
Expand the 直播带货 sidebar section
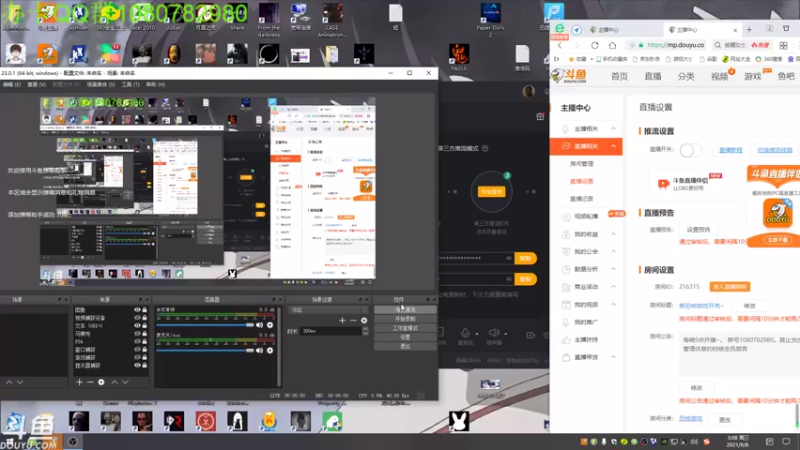pyautogui.click(x=613, y=357)
